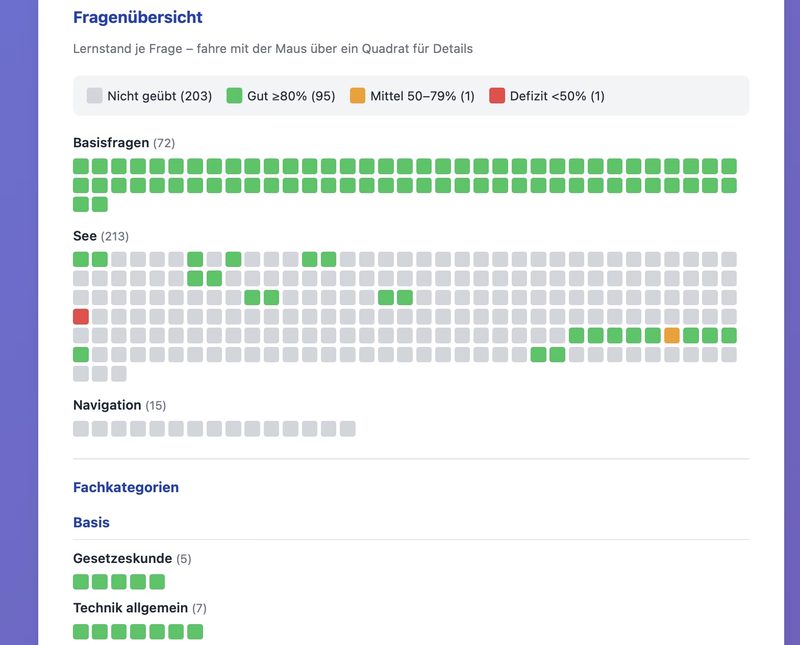This screenshot has height=645, width=800.
Task: Select the first gray square under Navigation
Action: pyautogui.click(x=81, y=429)
